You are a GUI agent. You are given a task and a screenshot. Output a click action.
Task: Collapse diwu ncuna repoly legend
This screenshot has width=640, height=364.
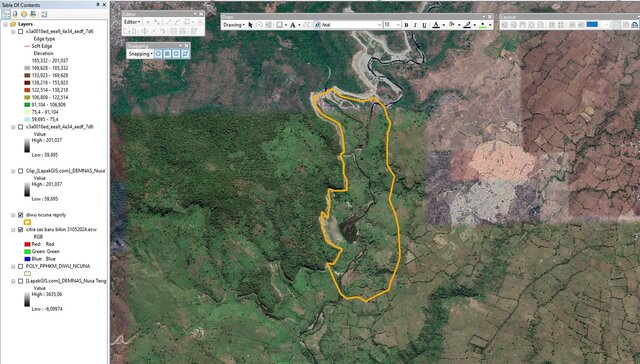(13, 215)
